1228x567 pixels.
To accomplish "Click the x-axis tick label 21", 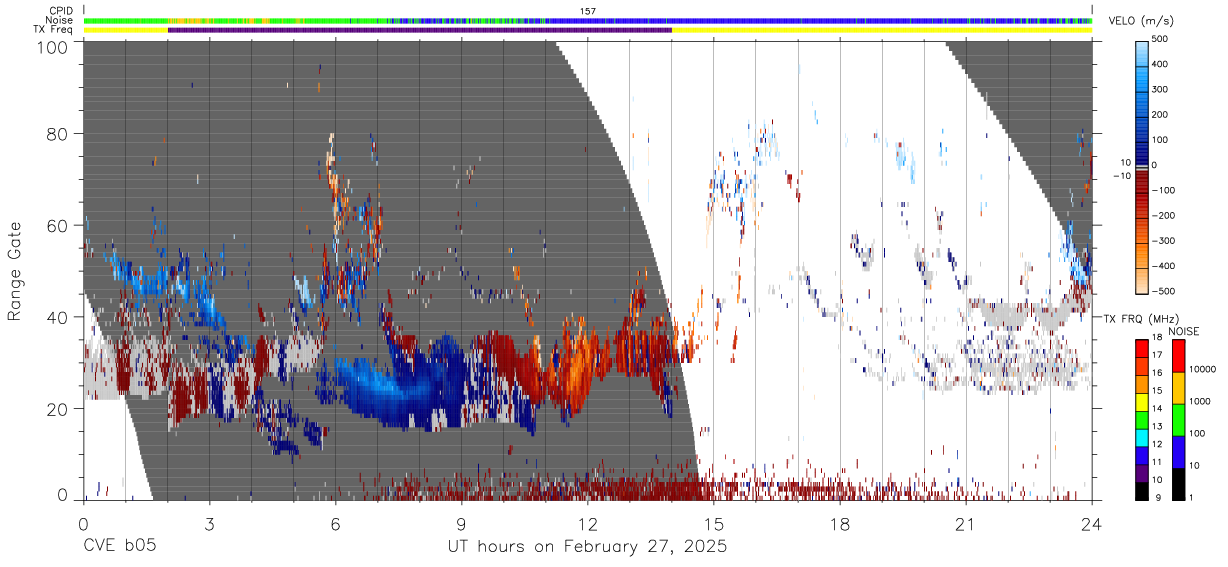I will [x=965, y=524].
